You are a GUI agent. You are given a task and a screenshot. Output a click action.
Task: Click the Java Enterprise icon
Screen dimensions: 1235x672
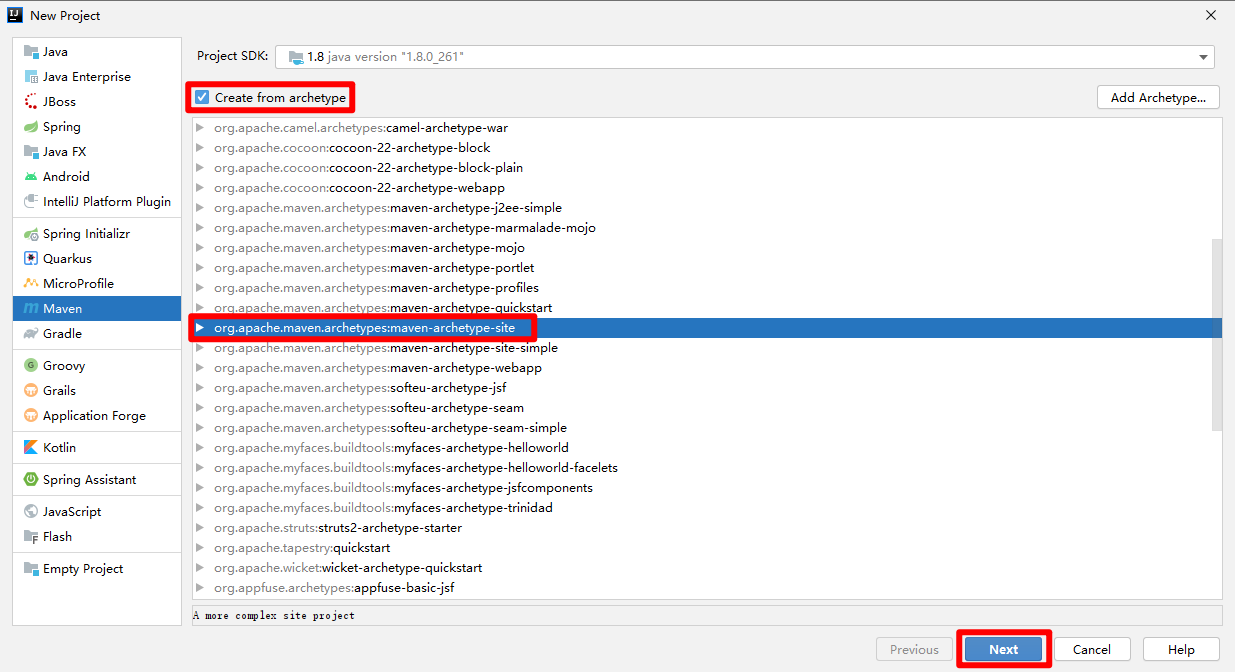[31, 77]
